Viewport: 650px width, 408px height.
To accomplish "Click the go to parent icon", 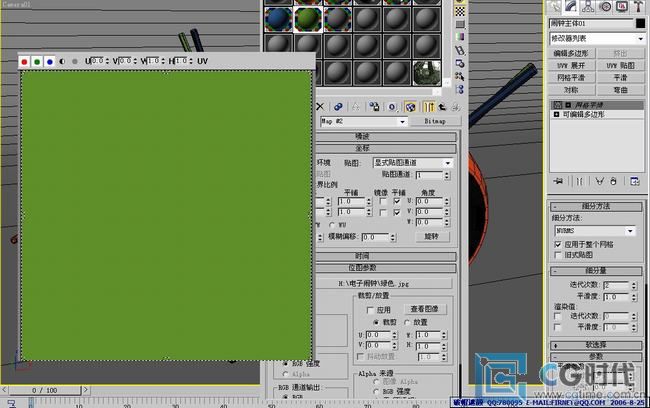I will (x=442, y=107).
